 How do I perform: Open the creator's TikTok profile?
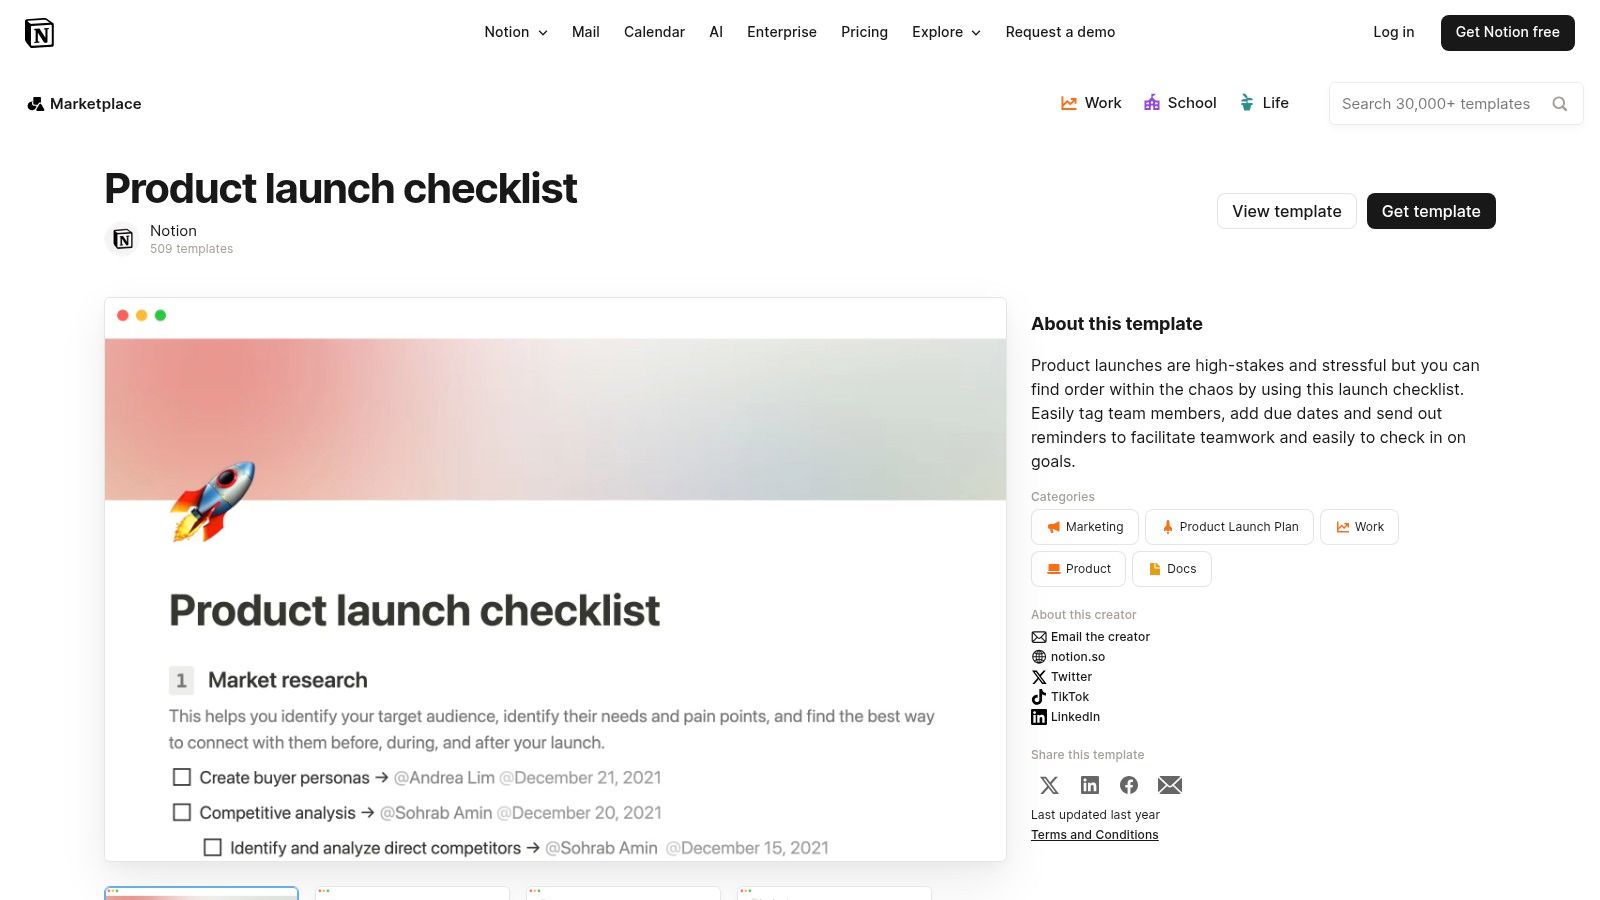pos(1069,696)
